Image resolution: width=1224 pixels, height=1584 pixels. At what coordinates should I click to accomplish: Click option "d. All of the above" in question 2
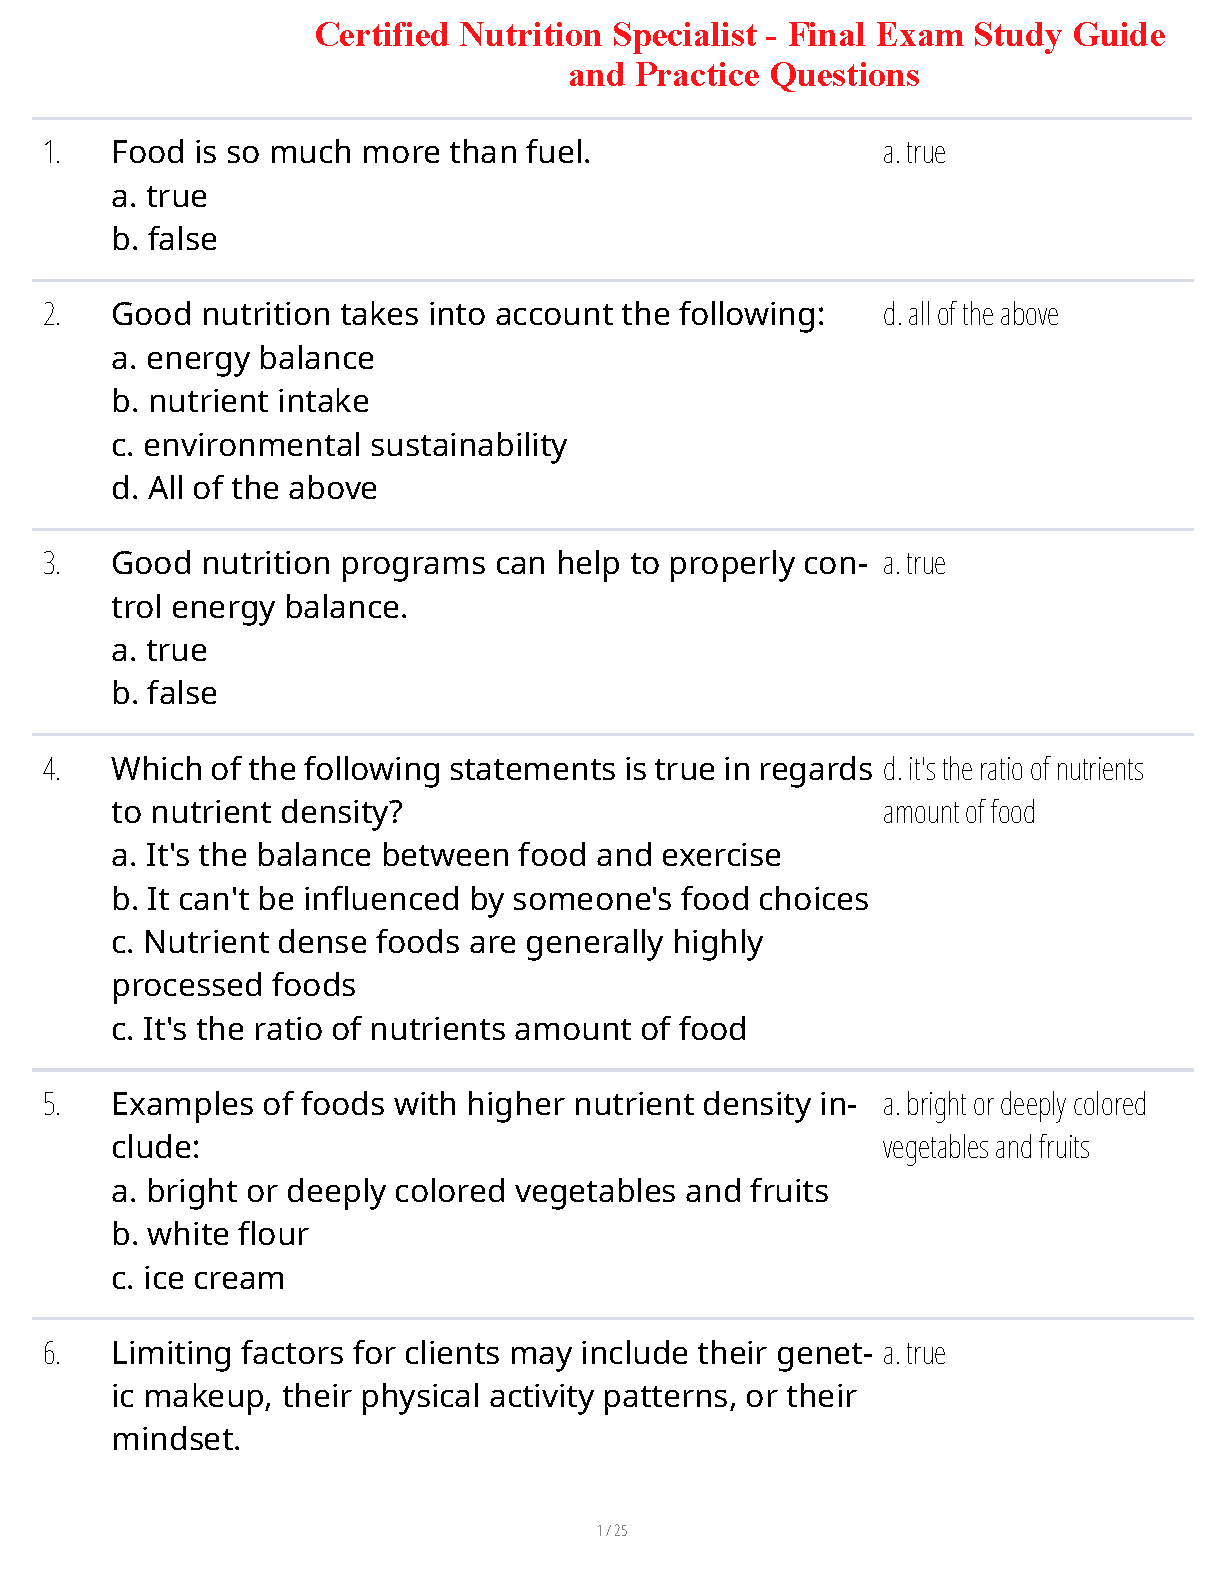click(x=244, y=488)
